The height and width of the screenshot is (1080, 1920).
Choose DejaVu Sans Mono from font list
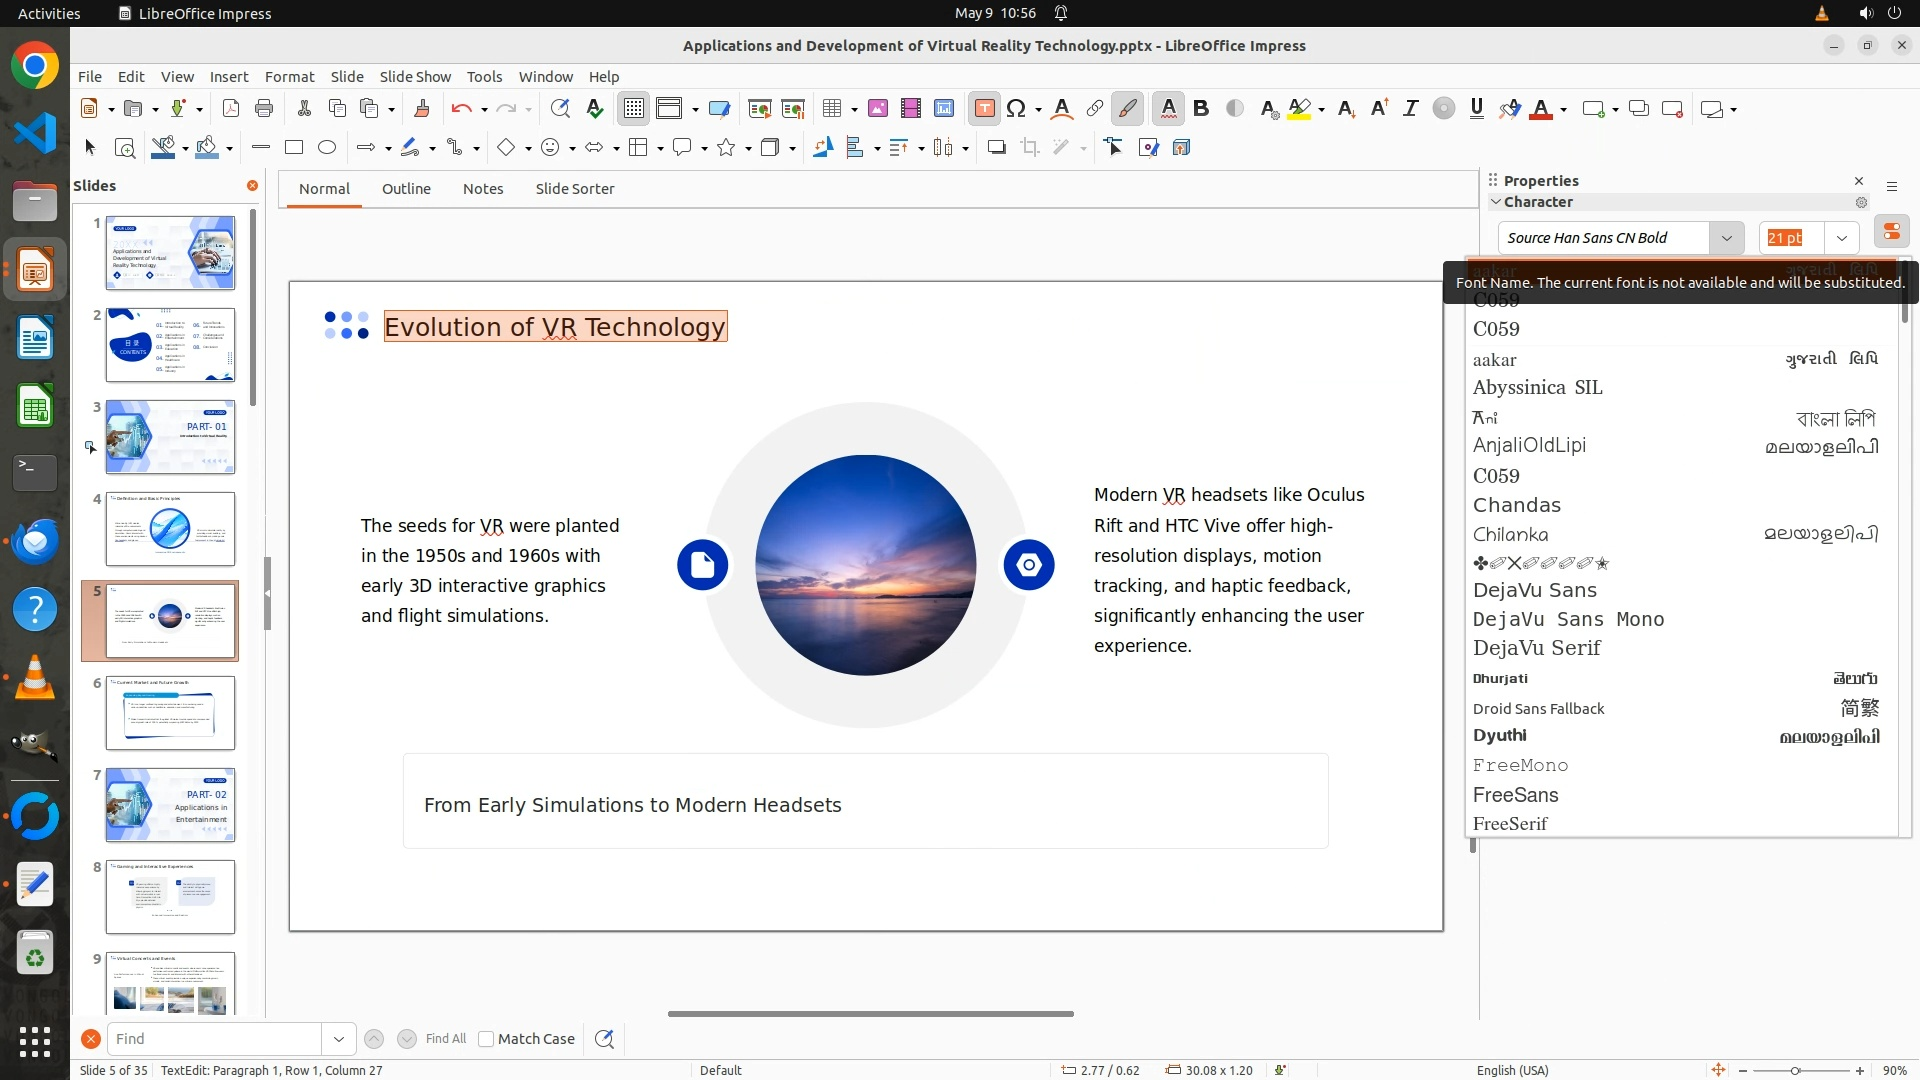point(1568,619)
